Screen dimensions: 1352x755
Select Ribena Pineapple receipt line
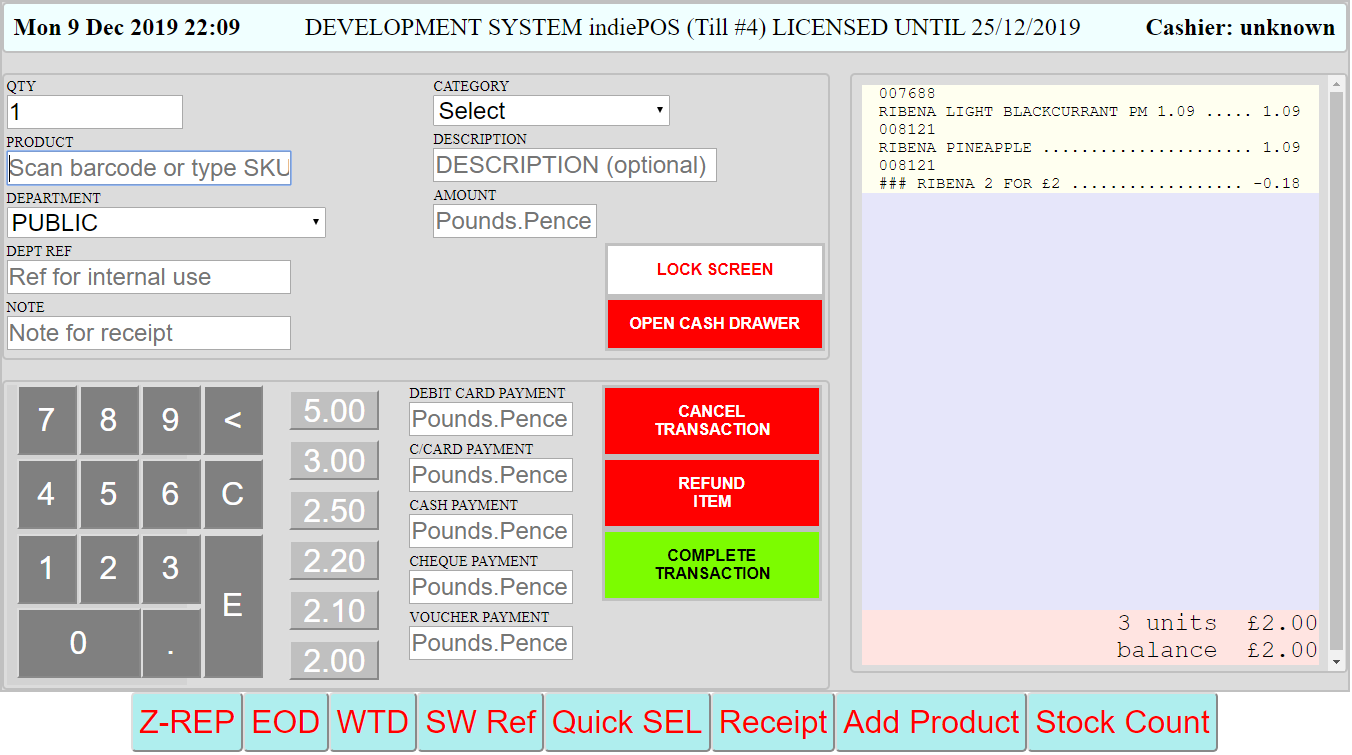1089,148
